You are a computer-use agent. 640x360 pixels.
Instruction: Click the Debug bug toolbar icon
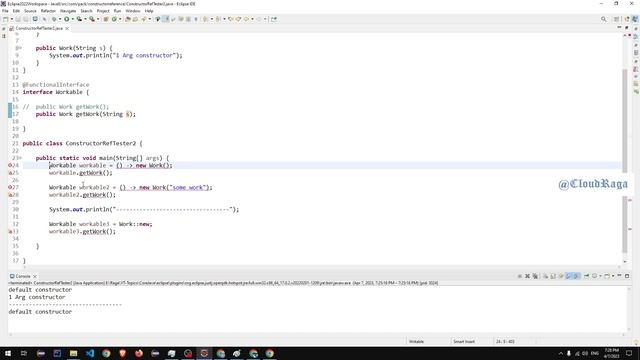(54, 19)
